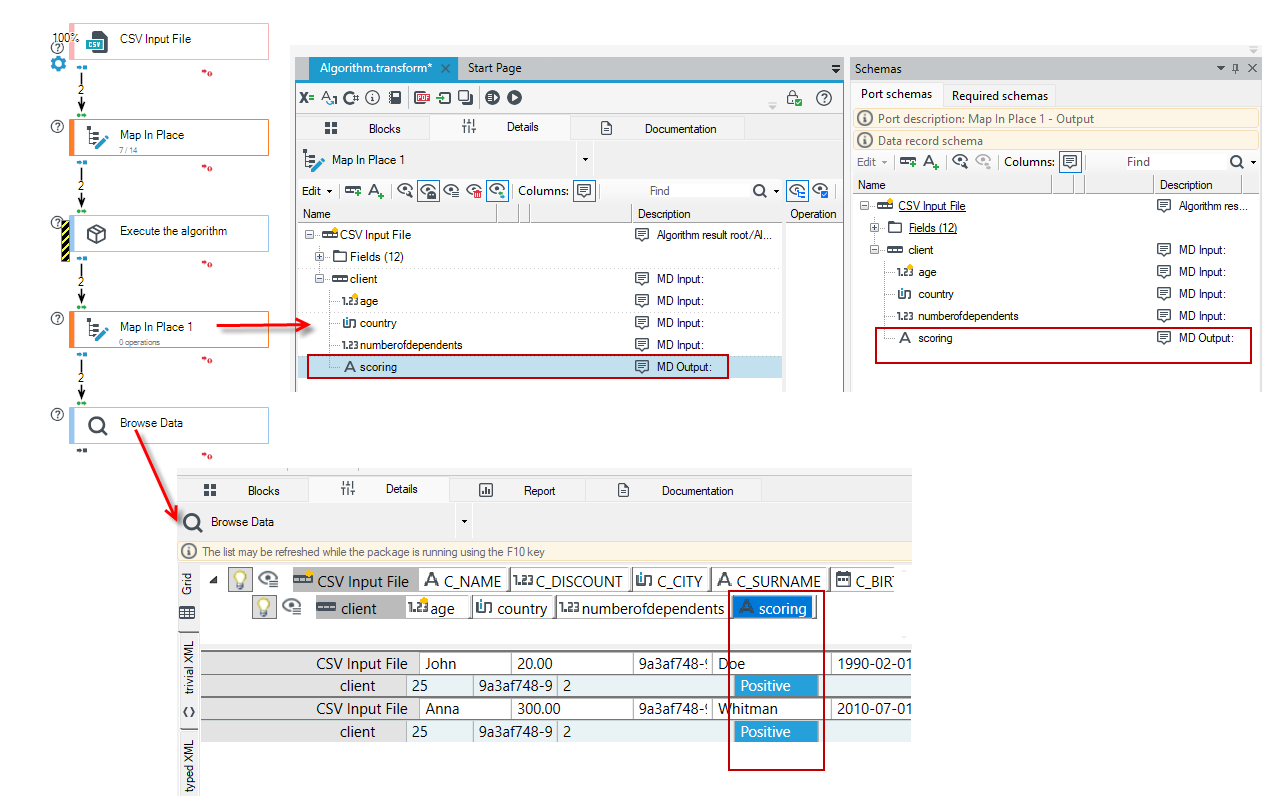Toggle the lightbulb on the CSV Input File grid row
The height and width of the screenshot is (796, 1262).
(240, 580)
